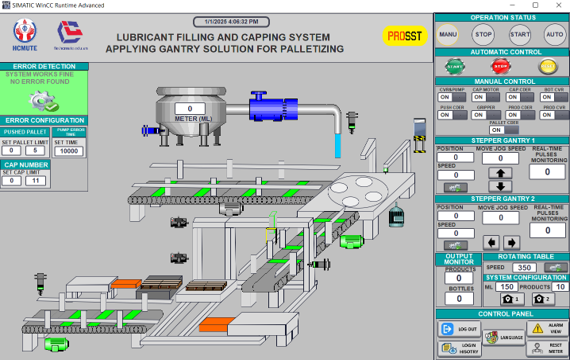This screenshot has height=360, width=570.
Task: Select home position 1 in System Configuration
Action: pyautogui.click(x=511, y=299)
